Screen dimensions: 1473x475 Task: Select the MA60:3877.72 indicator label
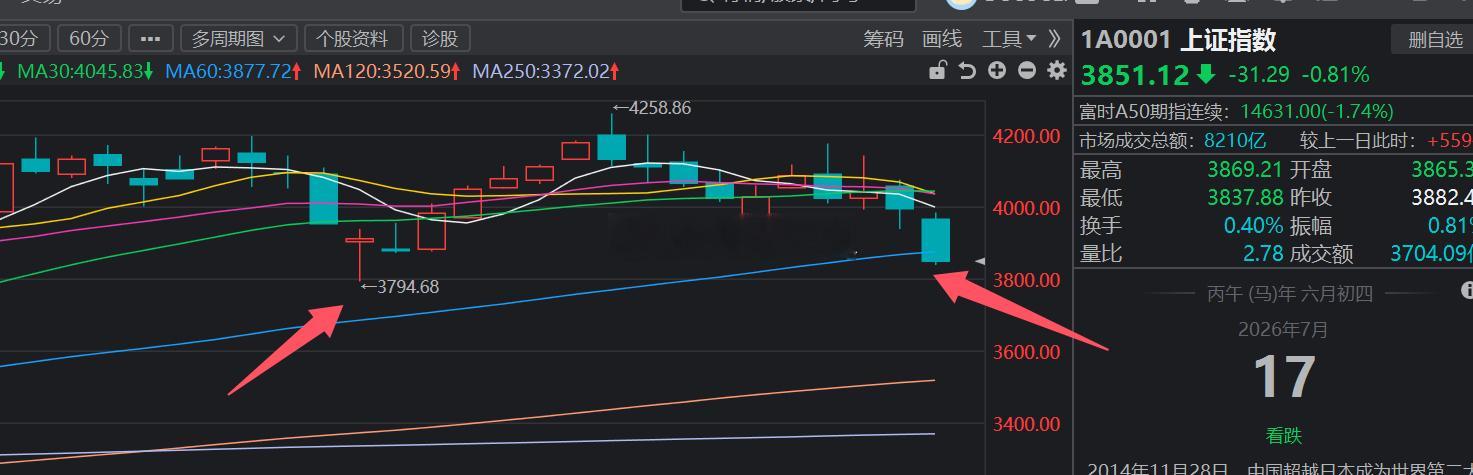(234, 71)
